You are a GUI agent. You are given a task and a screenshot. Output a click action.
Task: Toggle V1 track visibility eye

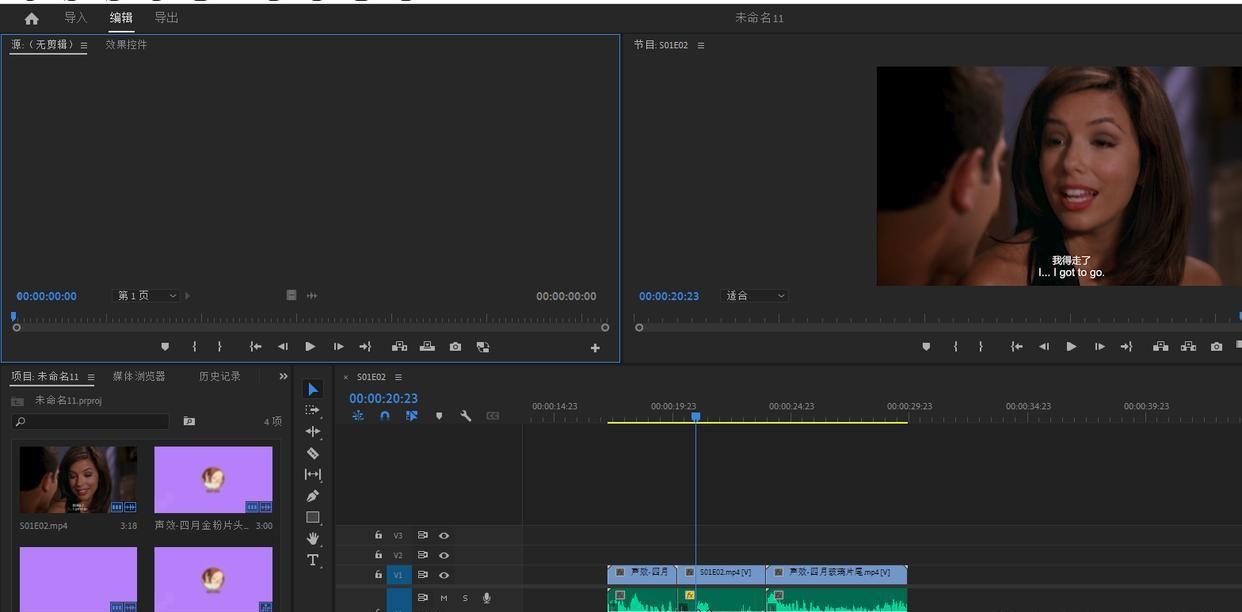tap(444, 575)
